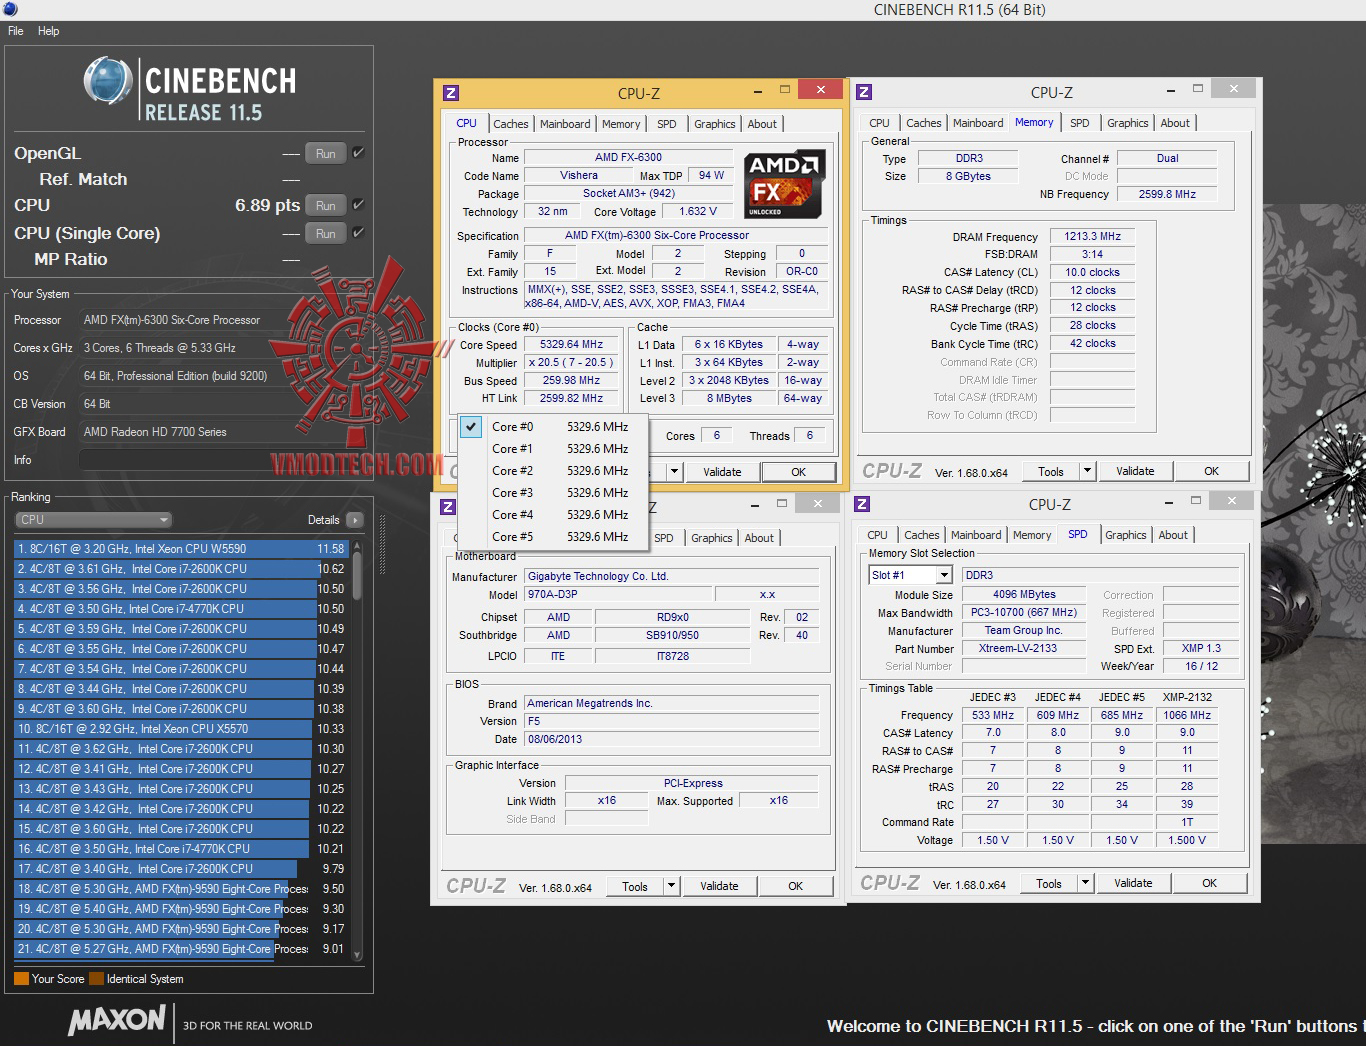Click the orange Your Score legend swatch
This screenshot has height=1046, width=1366.
21,979
